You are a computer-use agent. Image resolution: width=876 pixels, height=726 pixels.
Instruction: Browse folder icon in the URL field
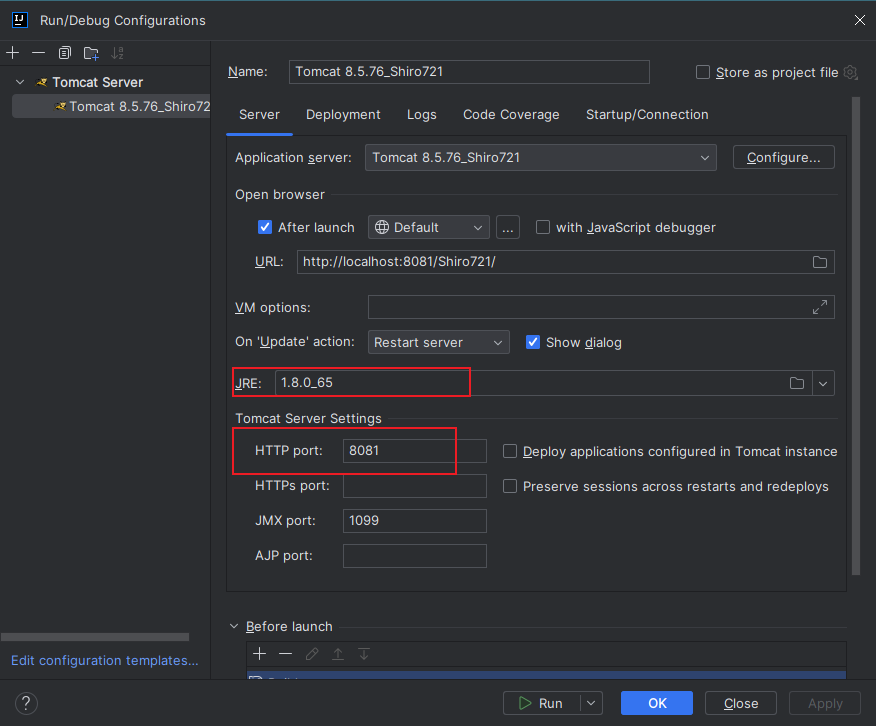[x=820, y=262]
